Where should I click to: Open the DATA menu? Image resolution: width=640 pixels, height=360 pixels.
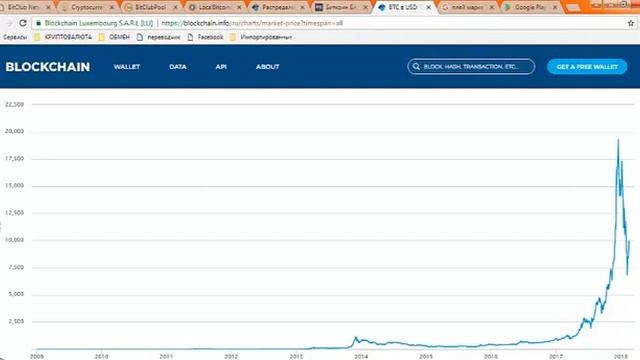click(x=178, y=67)
